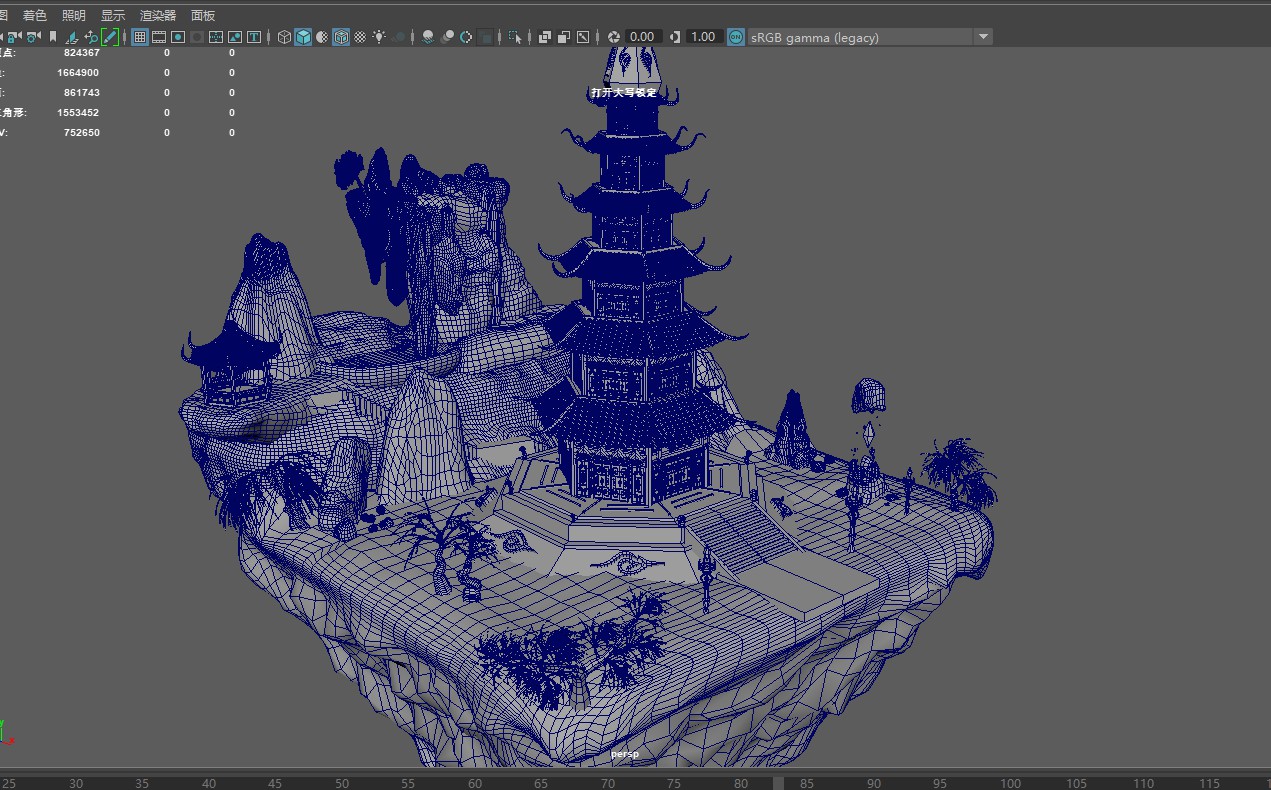Click the textured checker icon
Image resolution: width=1271 pixels, height=790 pixels.
(359, 37)
